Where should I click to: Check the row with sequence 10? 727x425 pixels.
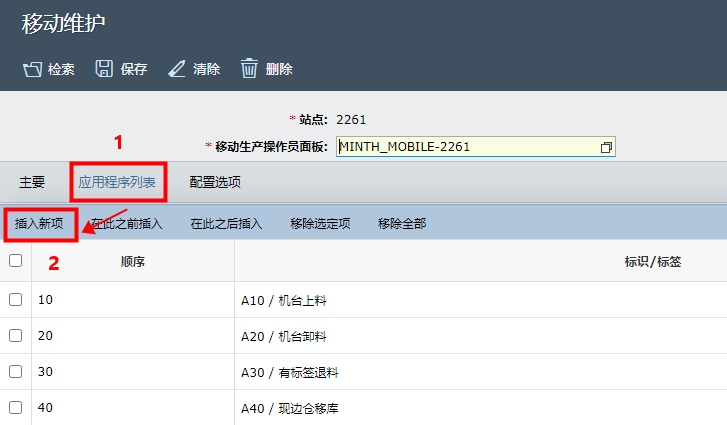(15, 299)
